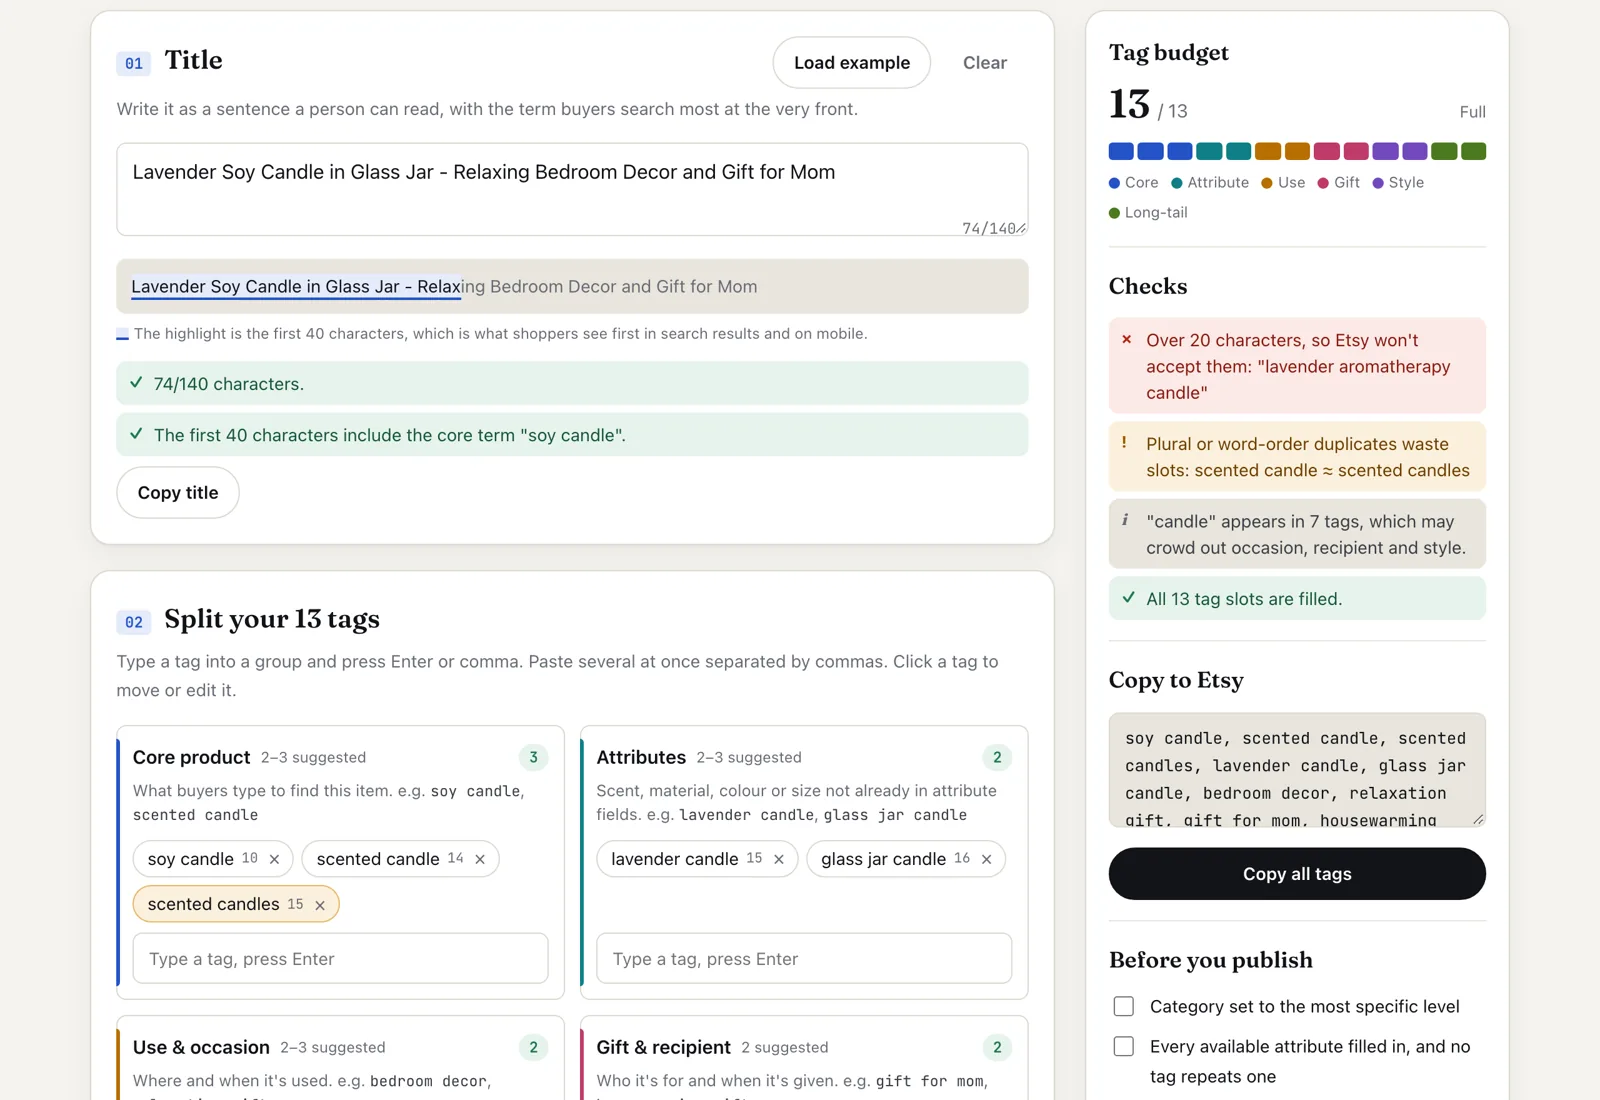
Task: Click the plural duplicates warning check
Action: point(1297,457)
